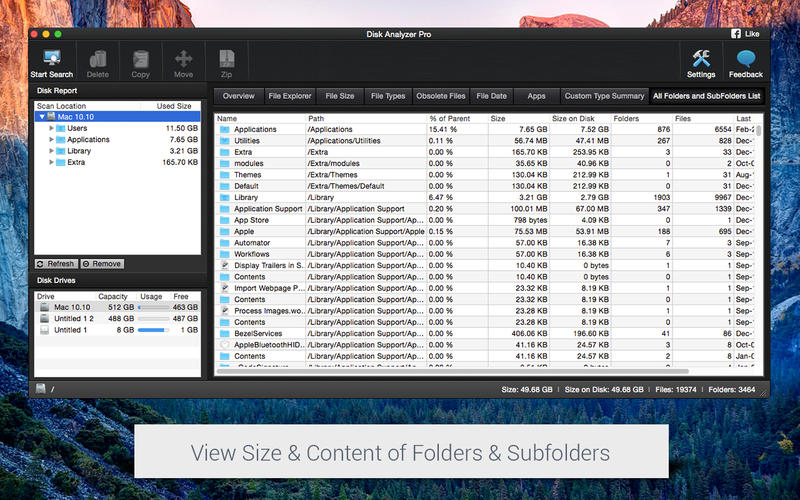Click the Delete trash icon
The height and width of the screenshot is (500, 800).
click(98, 59)
